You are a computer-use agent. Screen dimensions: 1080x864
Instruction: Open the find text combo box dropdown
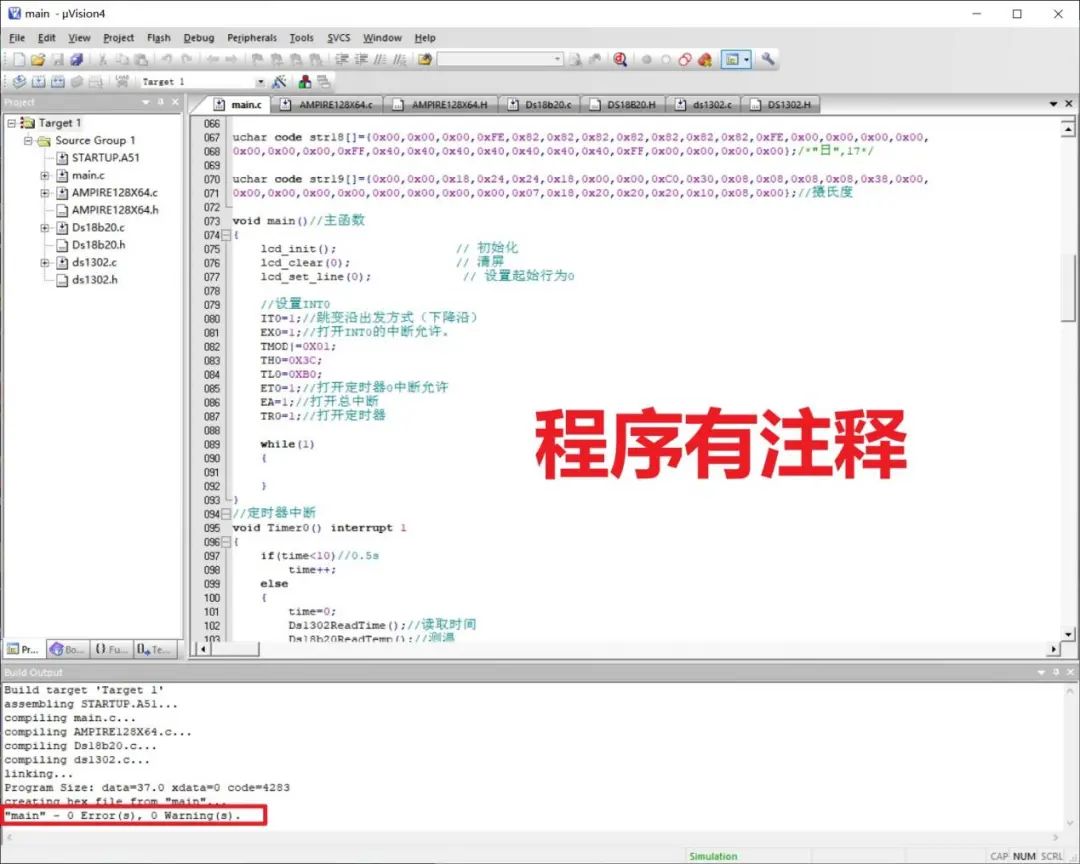[x=558, y=60]
